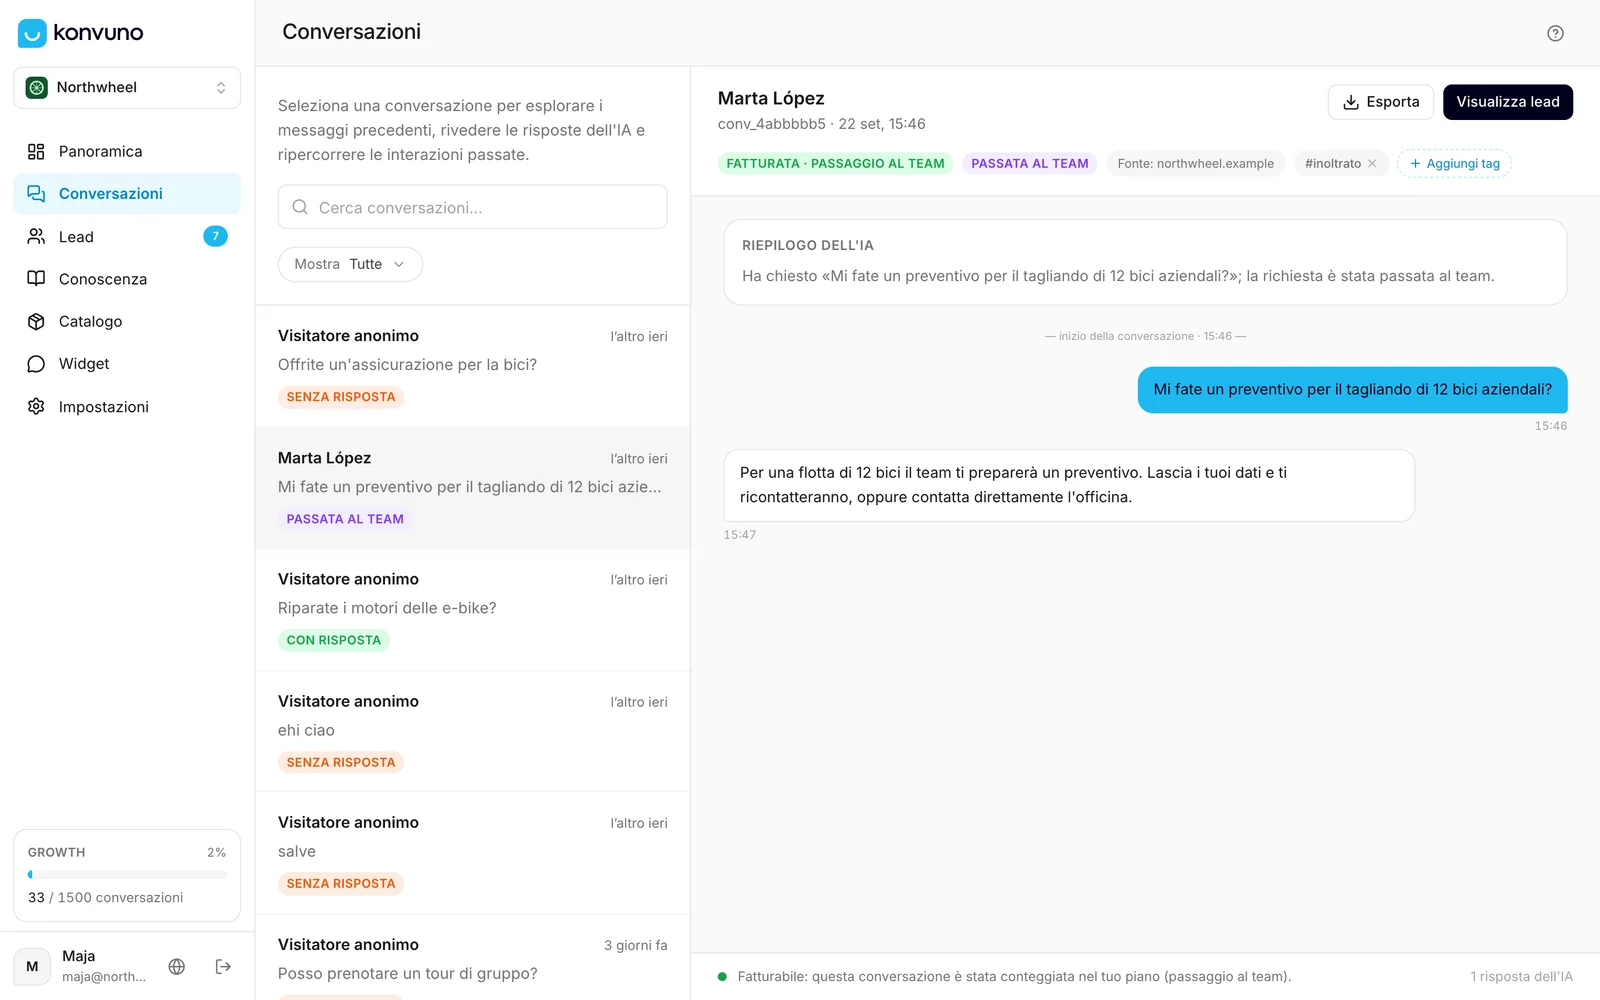Click the '1 risposta dell'IA' text

[1521, 977]
